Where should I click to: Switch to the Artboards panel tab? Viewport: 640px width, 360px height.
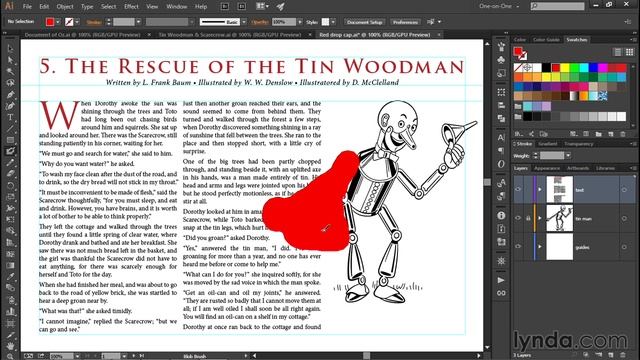(x=578, y=168)
